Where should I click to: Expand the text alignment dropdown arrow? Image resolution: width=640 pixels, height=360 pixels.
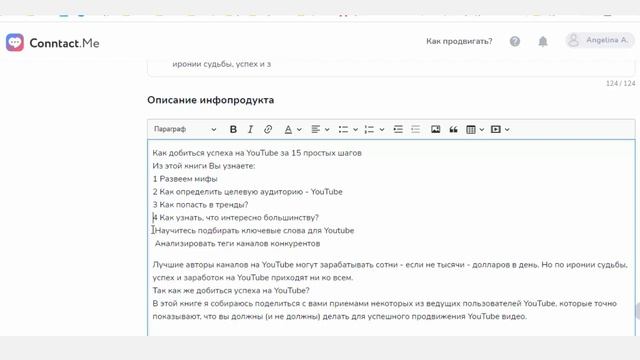tap(327, 130)
